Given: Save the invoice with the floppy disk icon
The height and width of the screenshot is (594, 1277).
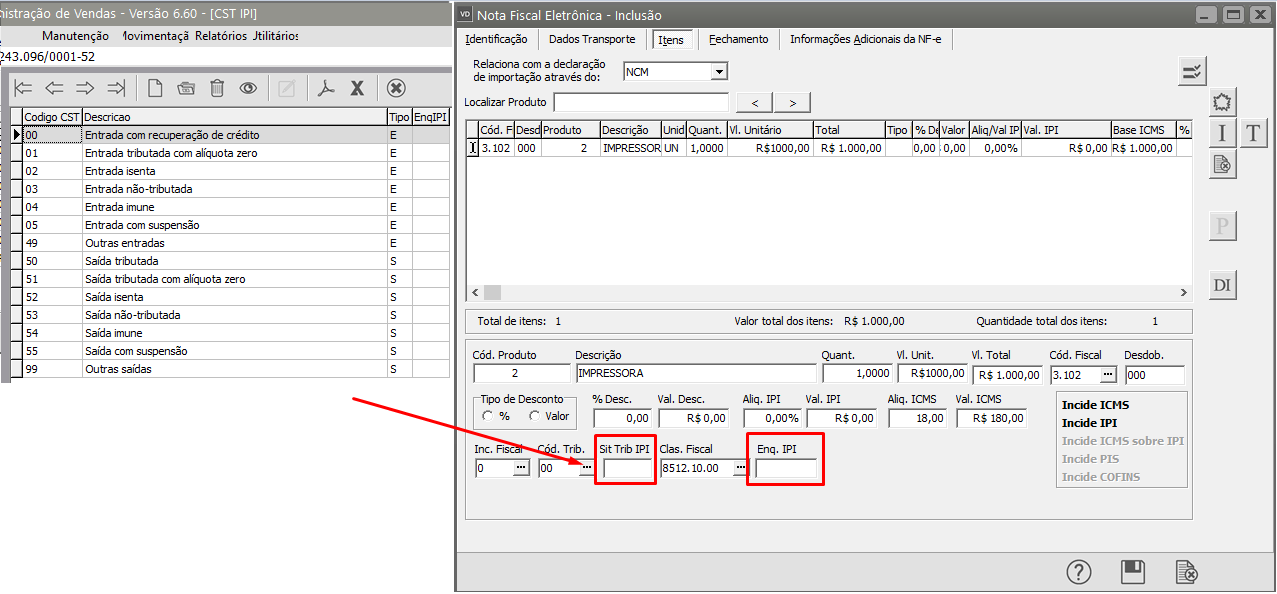Looking at the screenshot, I should (x=1132, y=572).
